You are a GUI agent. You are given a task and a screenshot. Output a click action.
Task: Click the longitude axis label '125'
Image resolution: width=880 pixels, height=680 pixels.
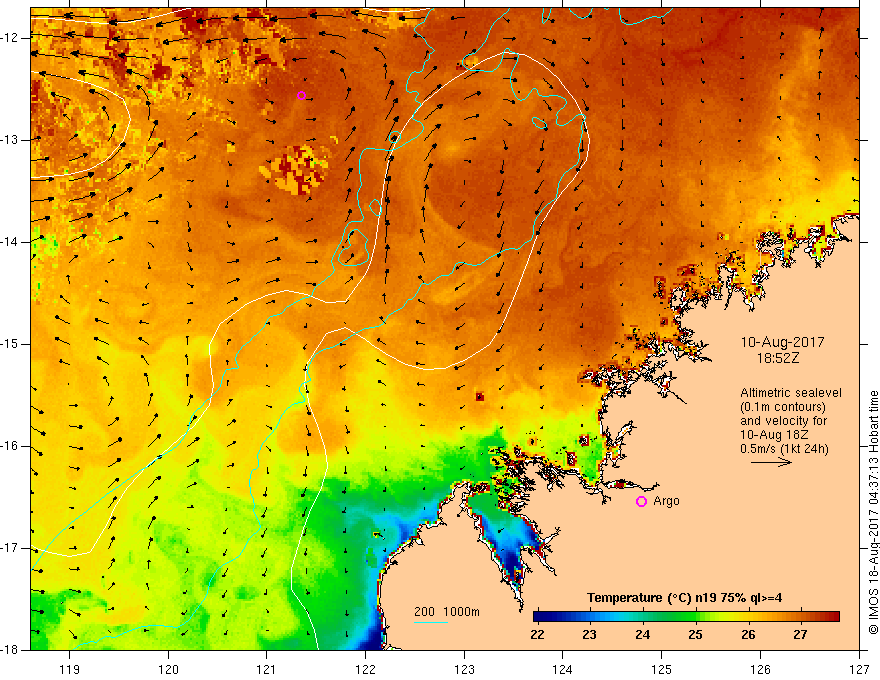click(x=662, y=670)
